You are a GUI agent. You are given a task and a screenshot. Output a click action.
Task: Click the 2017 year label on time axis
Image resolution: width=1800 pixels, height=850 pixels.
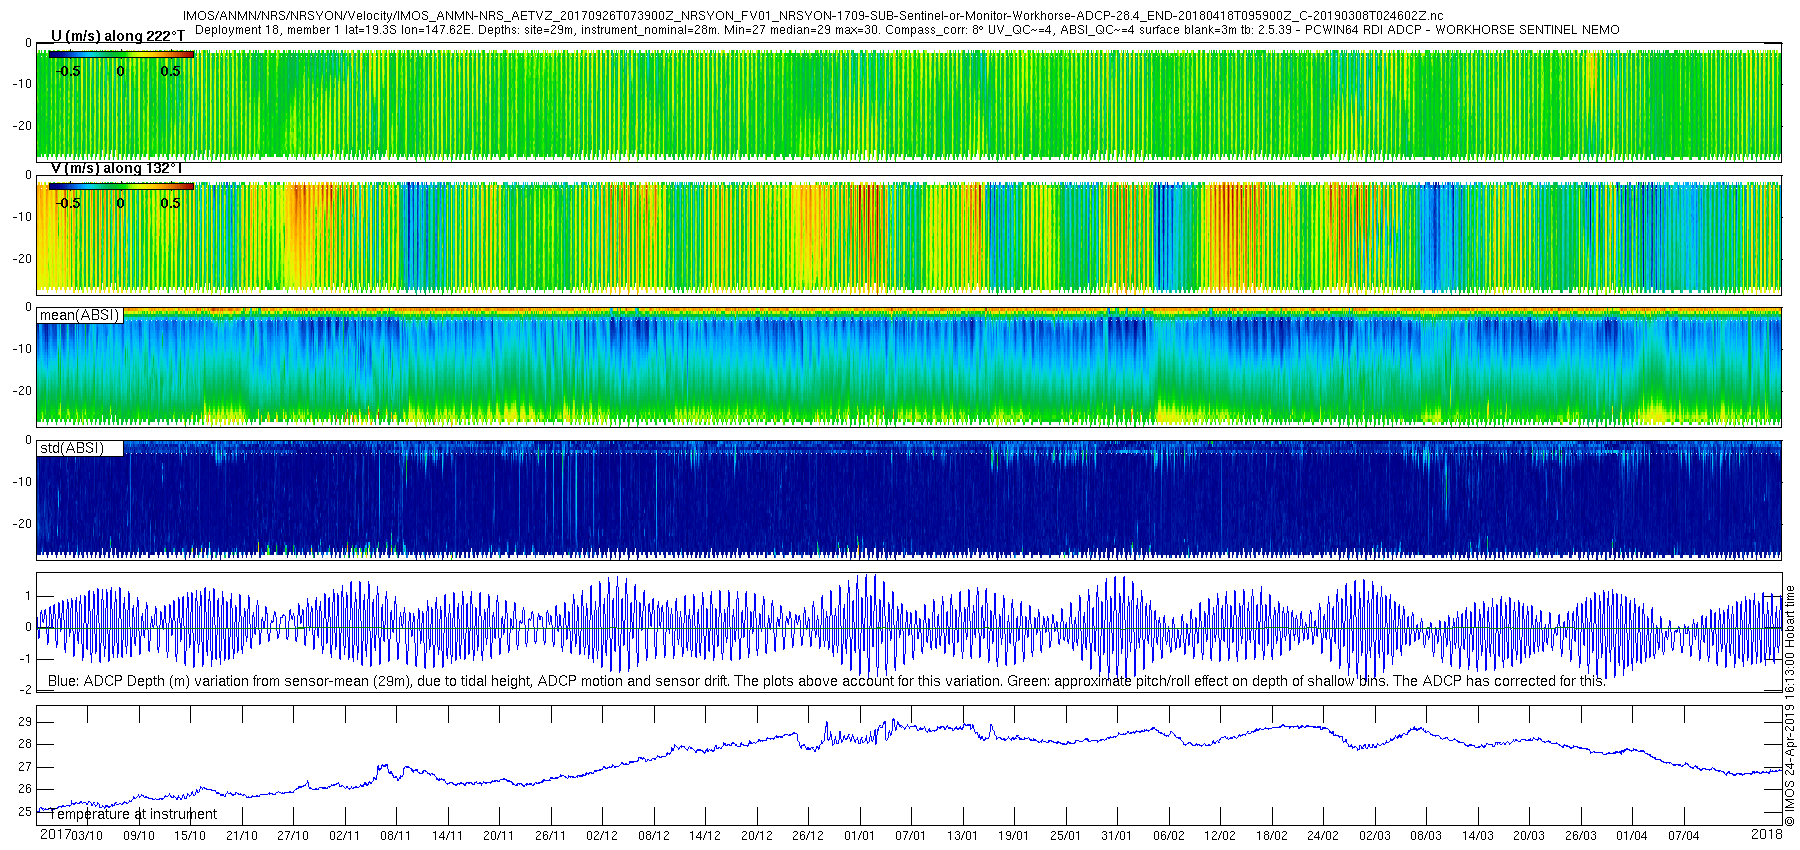pos(54,835)
